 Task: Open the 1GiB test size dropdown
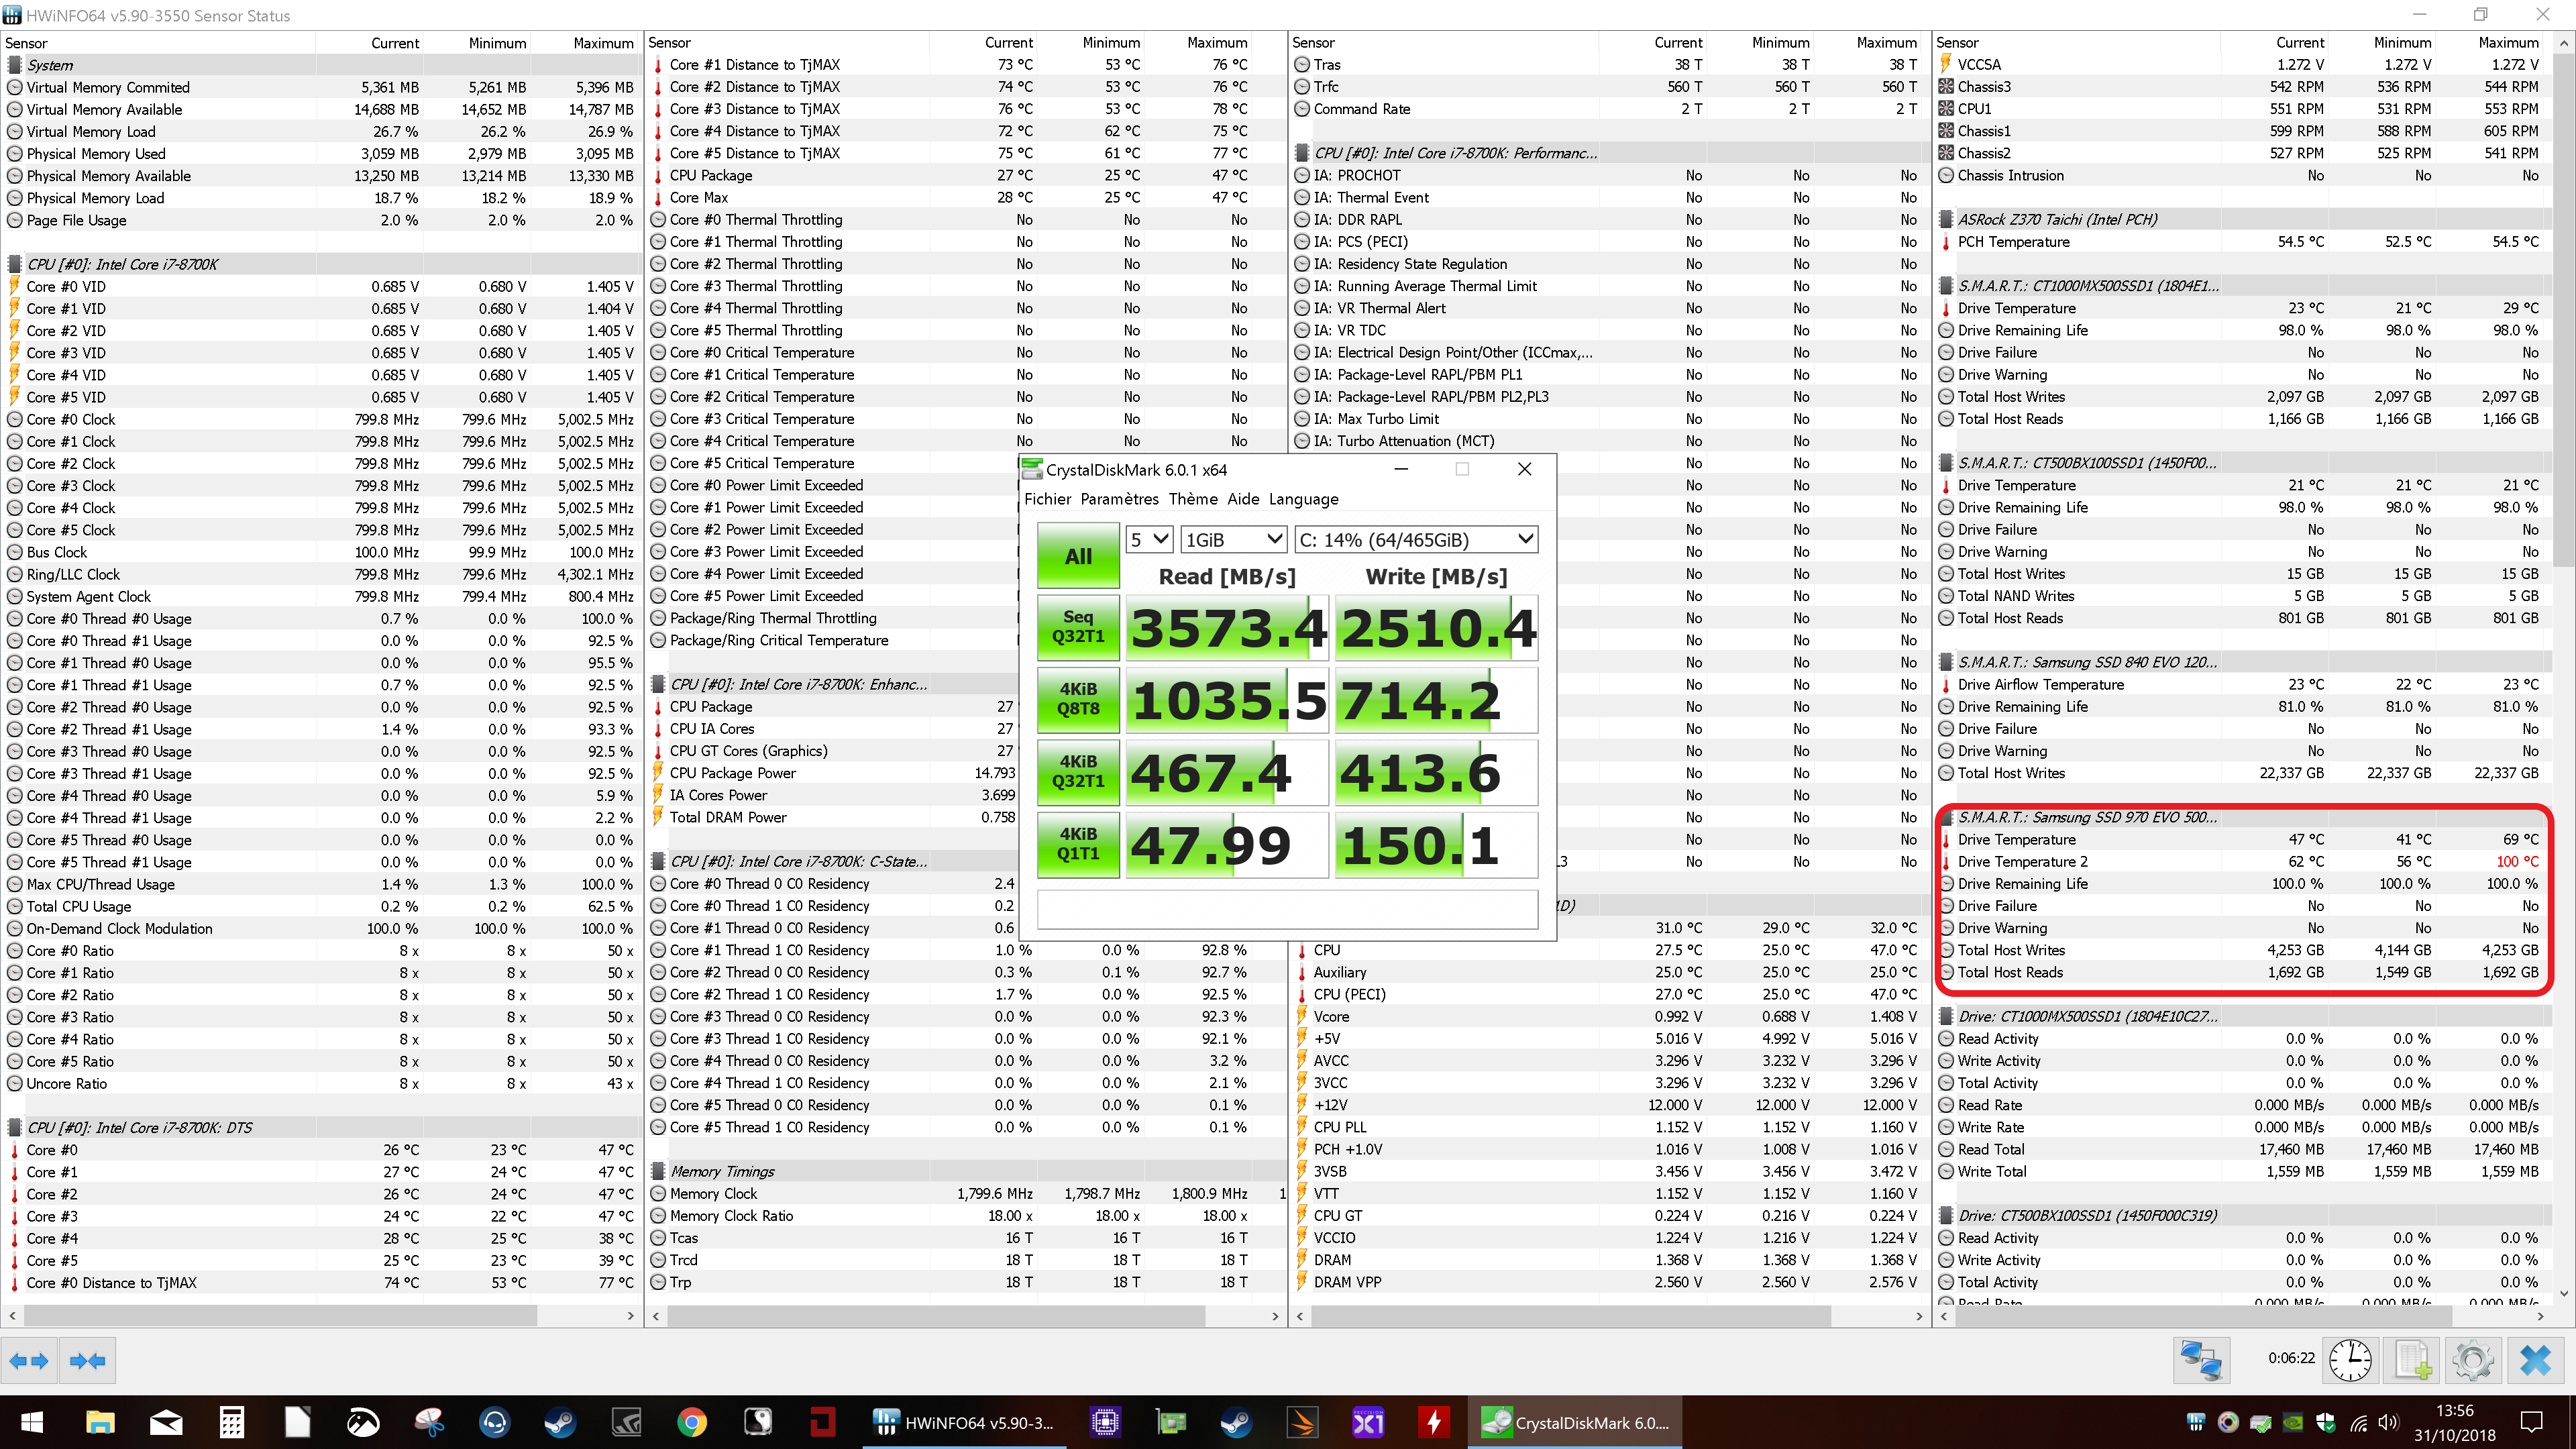[x=1233, y=540]
